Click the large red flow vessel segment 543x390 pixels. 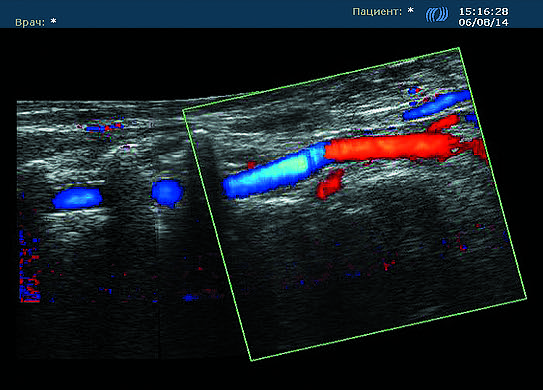(x=390, y=148)
